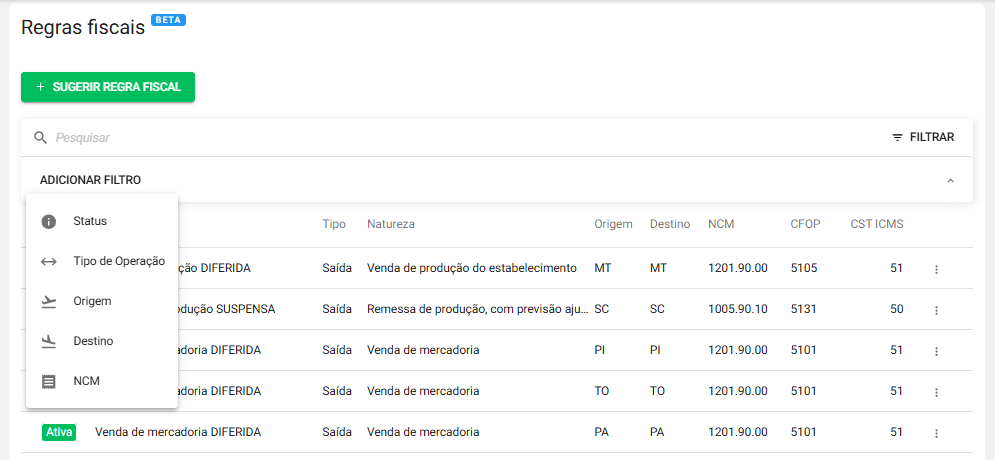Pick Origem from the filter menu
Screen dimensions: 995x460
click(x=91, y=301)
